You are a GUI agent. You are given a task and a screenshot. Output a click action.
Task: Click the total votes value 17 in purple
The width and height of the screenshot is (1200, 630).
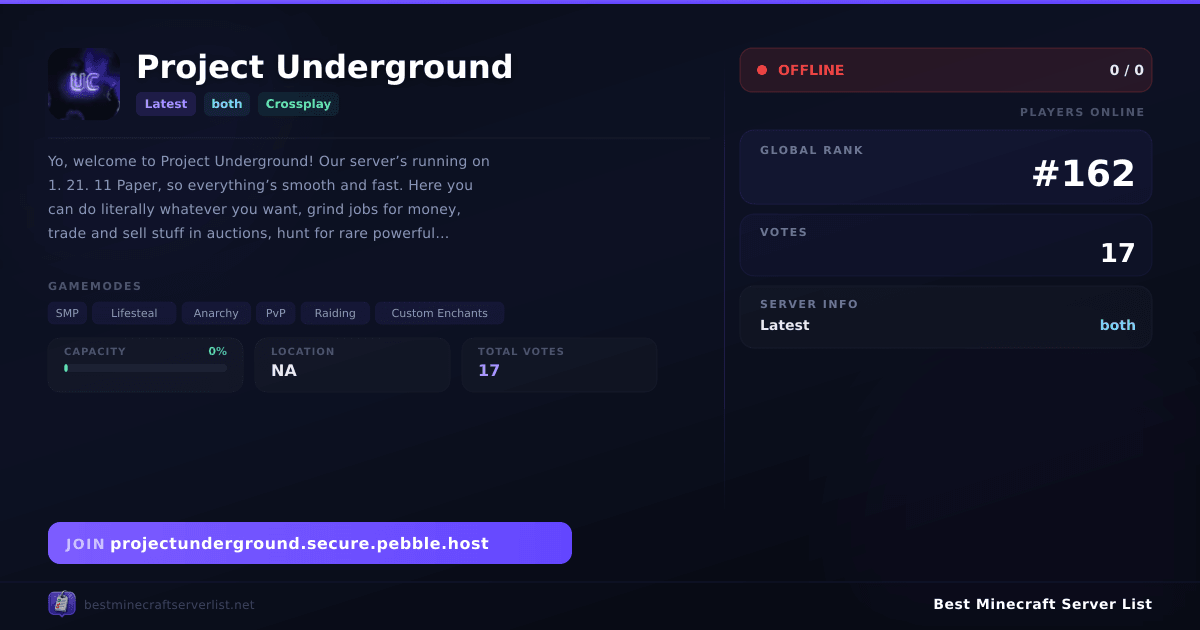(489, 370)
